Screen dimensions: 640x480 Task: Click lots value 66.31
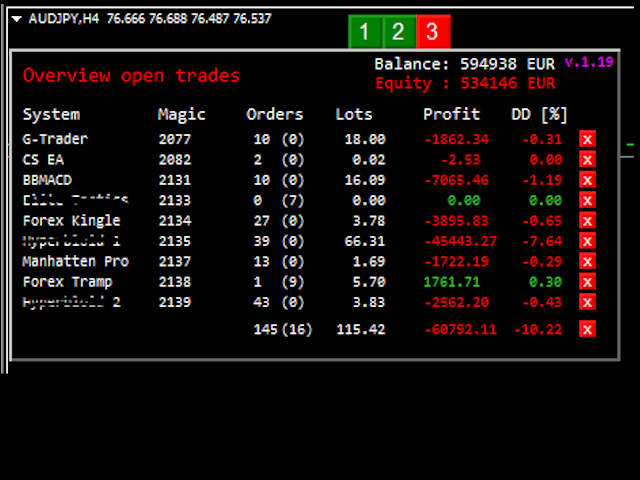tap(365, 241)
